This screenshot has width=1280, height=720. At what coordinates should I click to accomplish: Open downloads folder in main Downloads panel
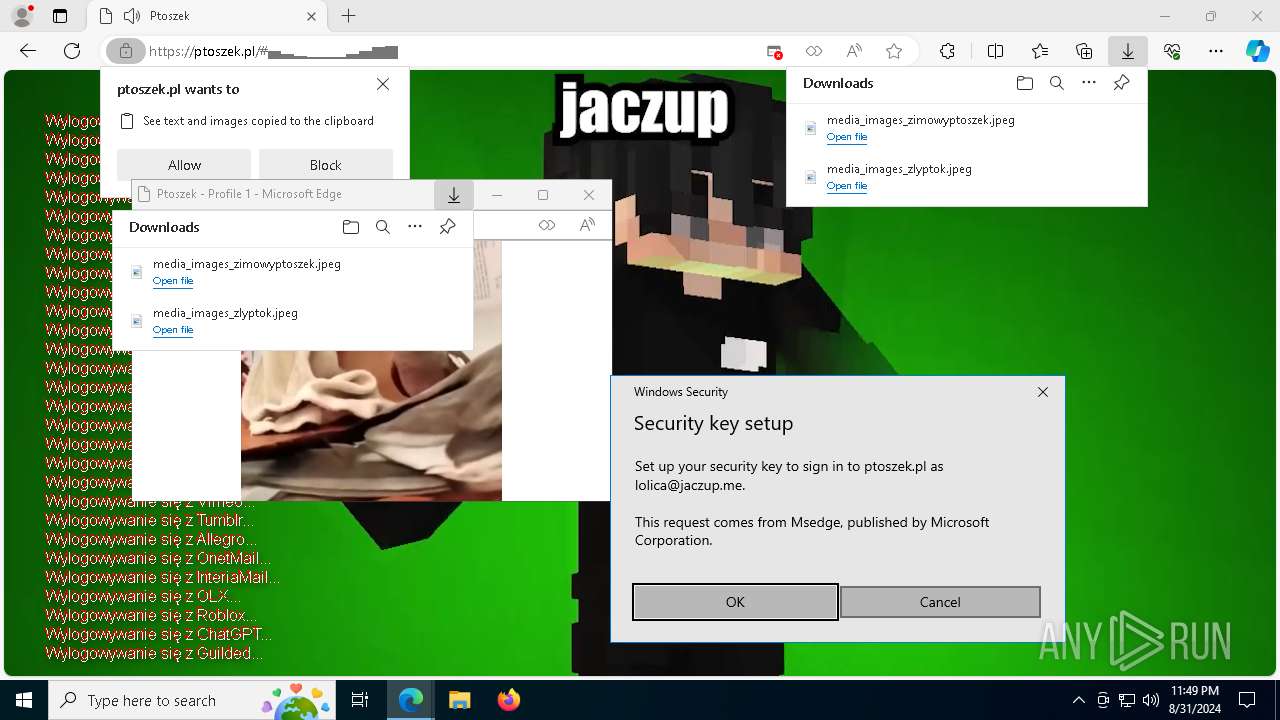click(1024, 83)
